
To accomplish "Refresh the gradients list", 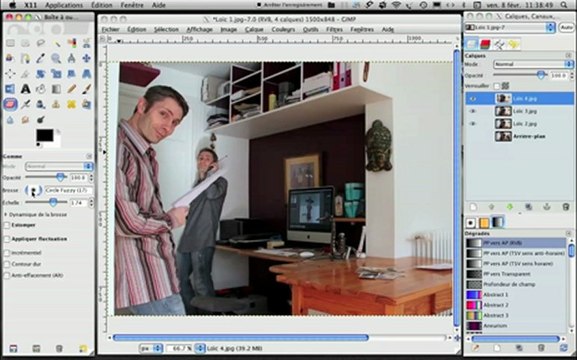I will tap(564, 347).
